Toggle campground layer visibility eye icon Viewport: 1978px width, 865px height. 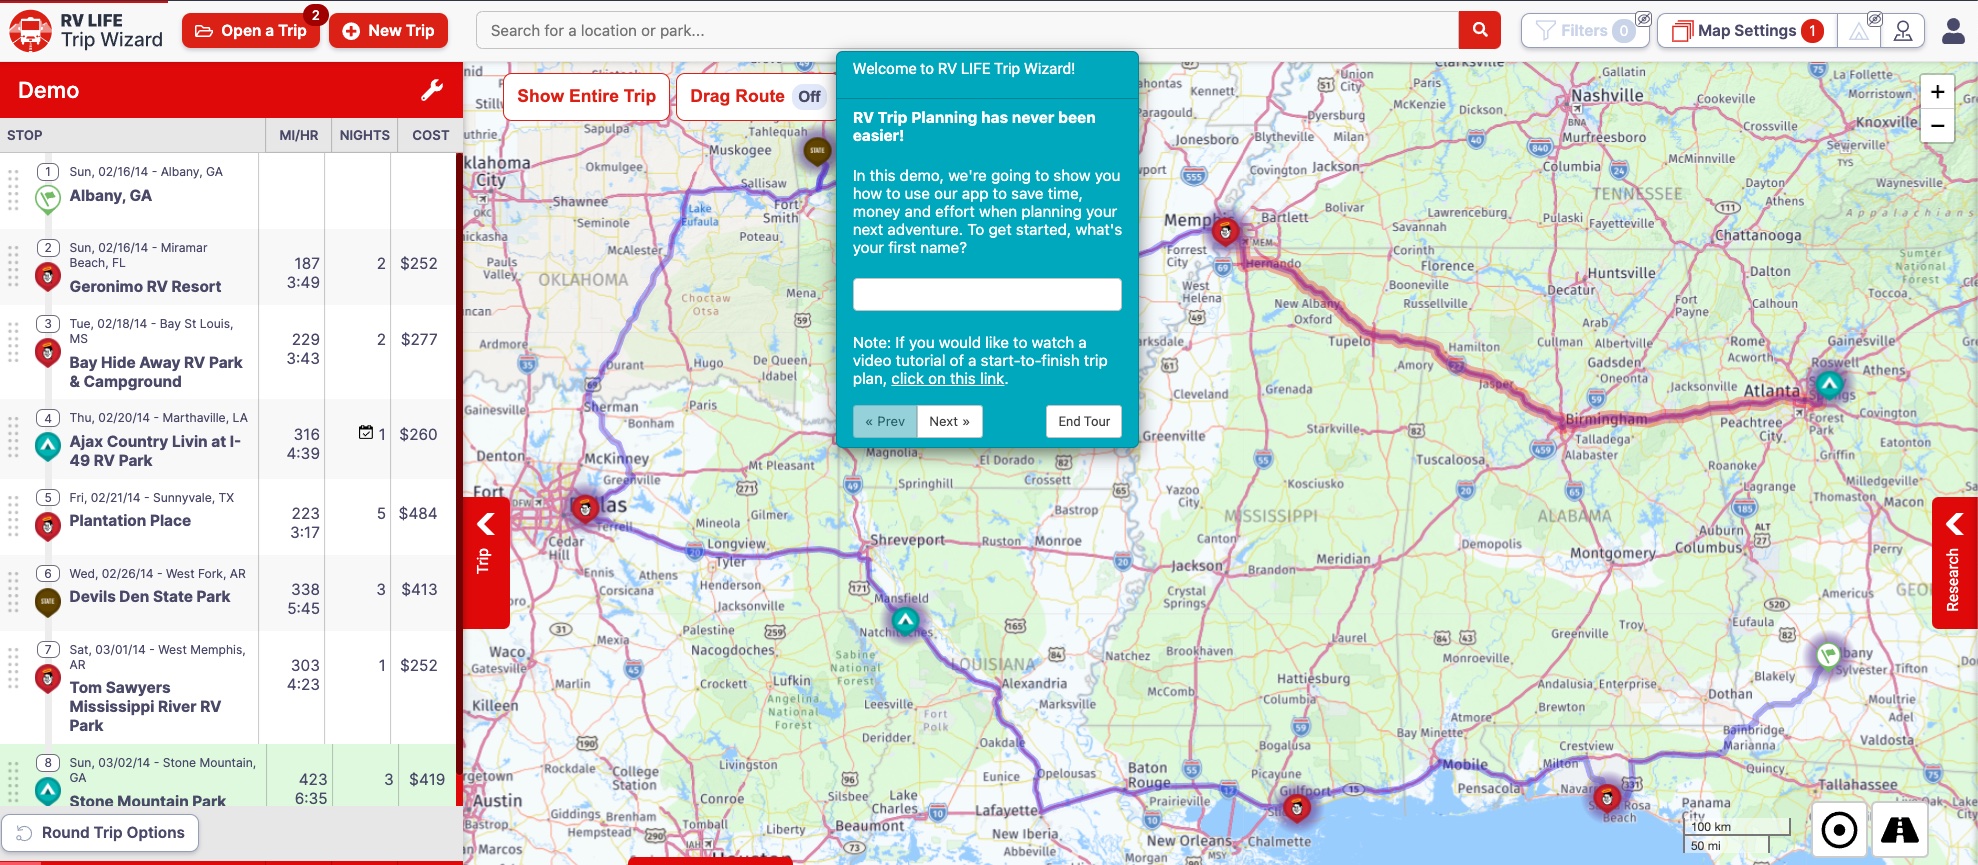(x=1875, y=19)
